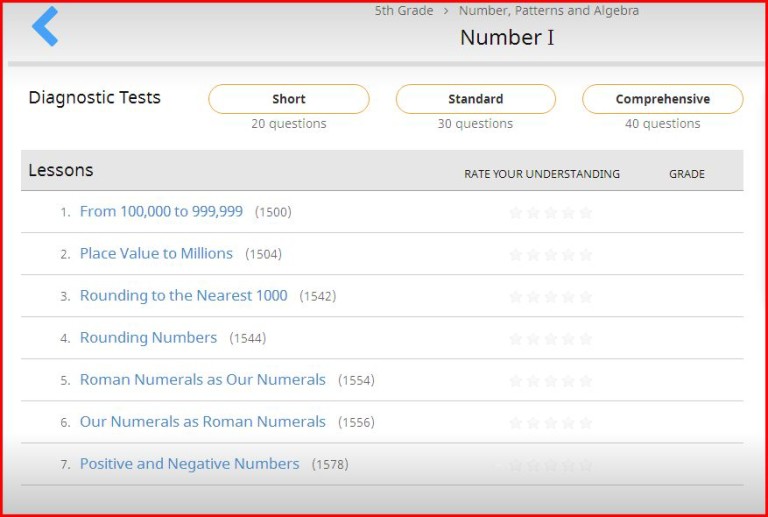The width and height of the screenshot is (768, 517).
Task: Rate Place Value to Millions two stars
Action: click(x=533, y=255)
